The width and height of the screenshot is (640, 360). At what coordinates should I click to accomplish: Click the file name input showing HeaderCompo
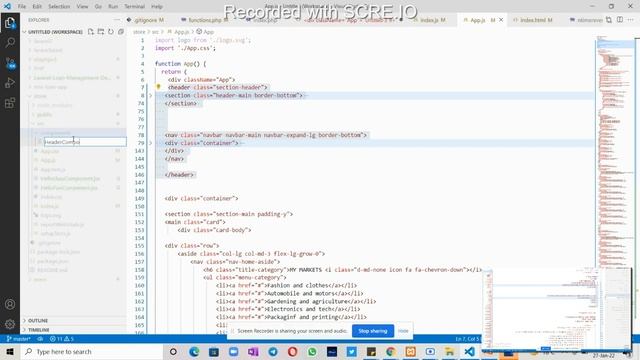tap(85, 142)
